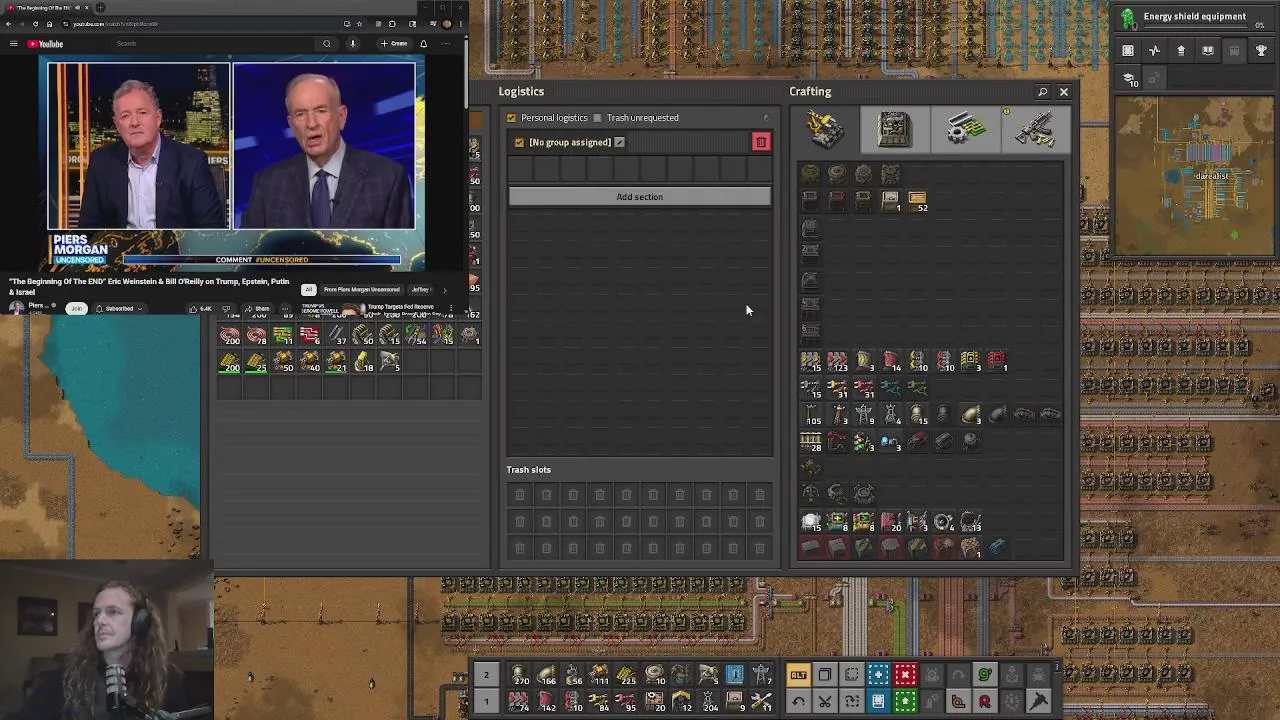Craft the iron chest showing count 1
This screenshot has height=720, width=1280.
pos(890,201)
